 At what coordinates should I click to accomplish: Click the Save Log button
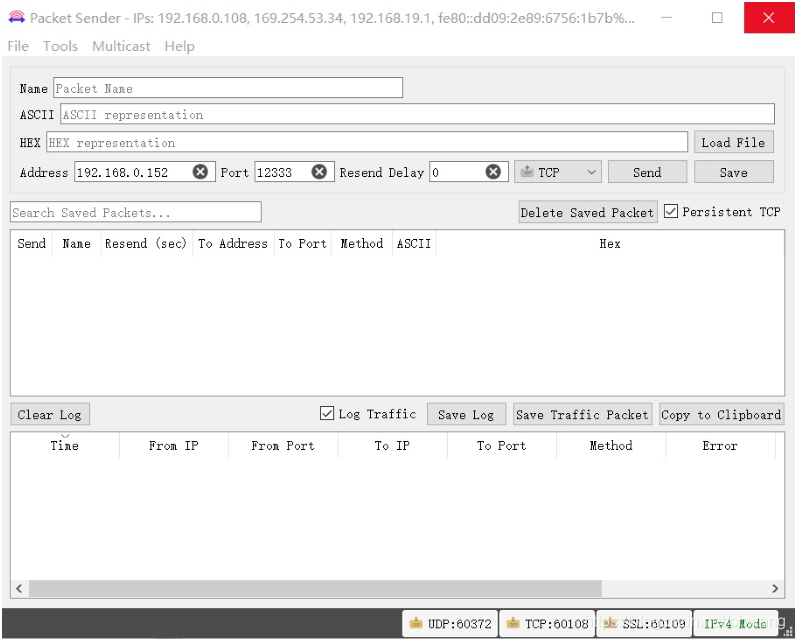click(466, 414)
